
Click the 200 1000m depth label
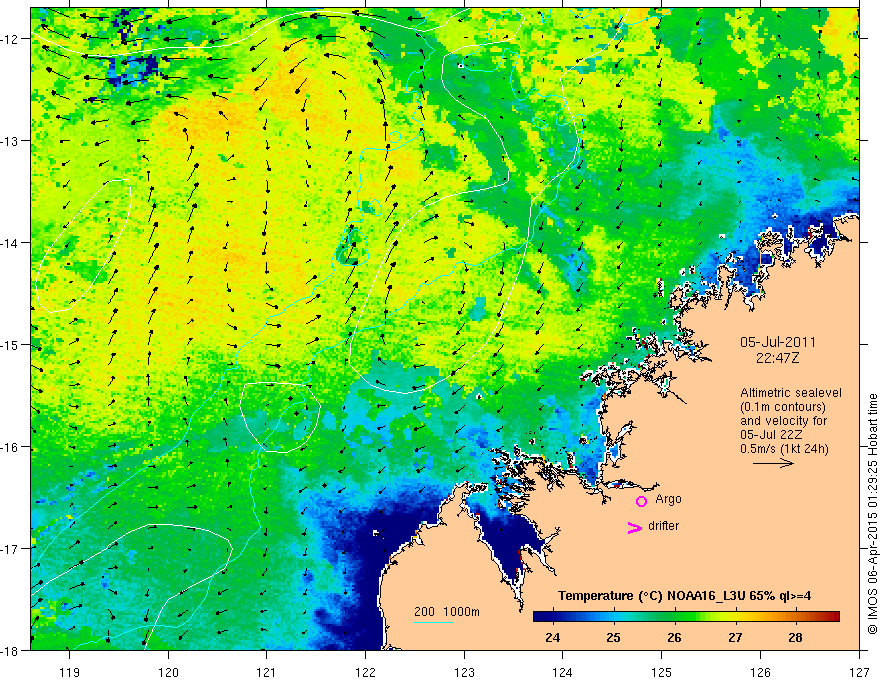click(x=447, y=612)
